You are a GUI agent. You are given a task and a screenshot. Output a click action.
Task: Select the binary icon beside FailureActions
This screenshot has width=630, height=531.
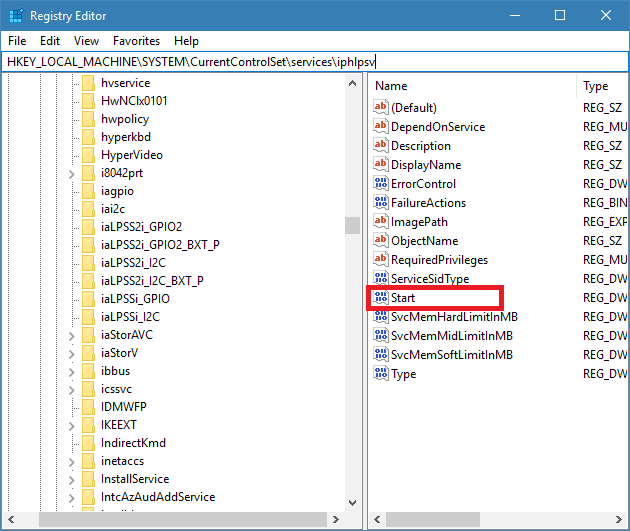pyautogui.click(x=380, y=202)
